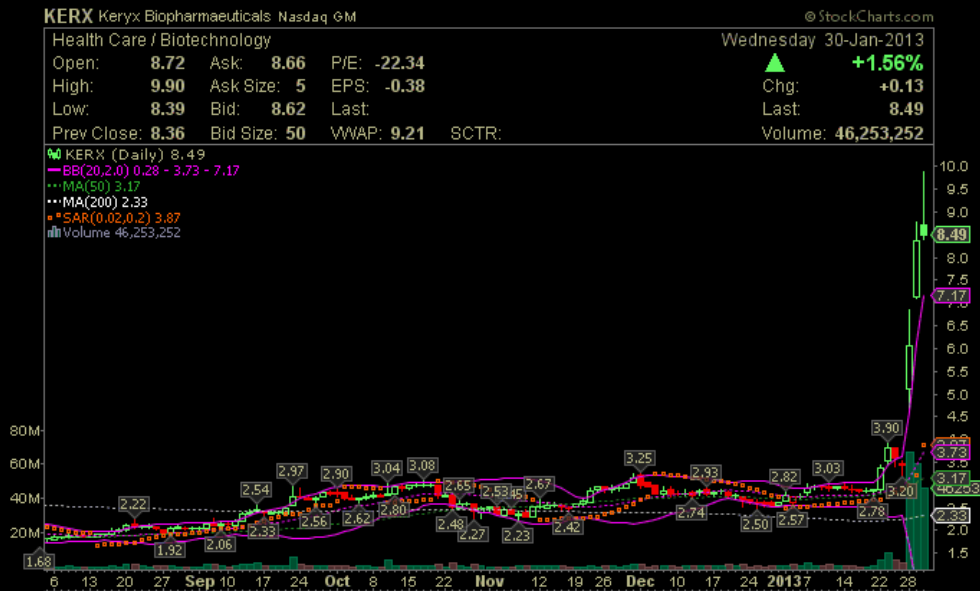980x591 pixels.
Task: Click the Open price 8.72
Action: pos(168,63)
